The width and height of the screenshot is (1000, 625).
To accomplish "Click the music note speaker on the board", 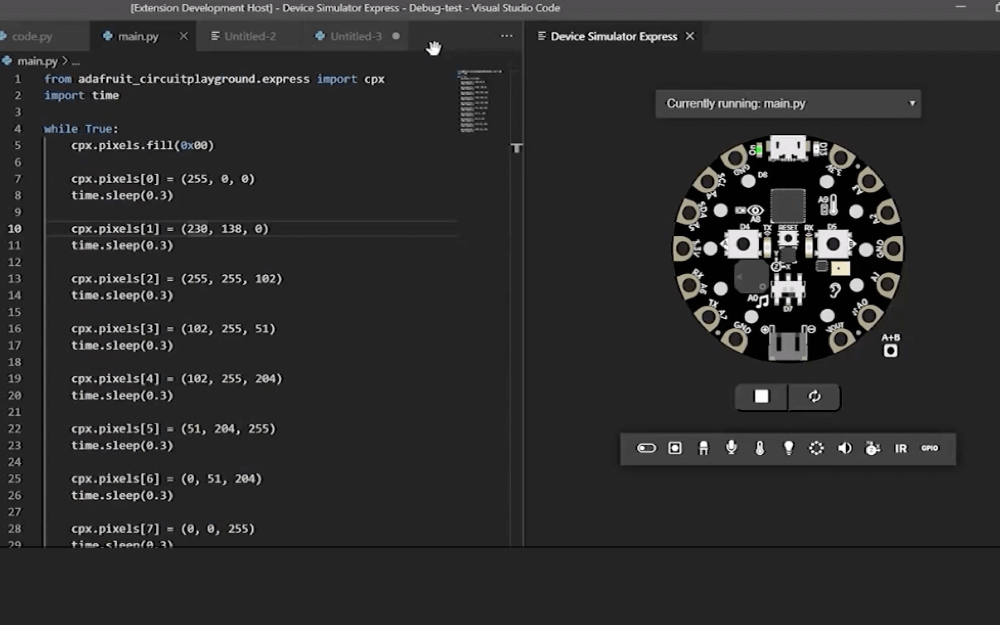I will [762, 300].
